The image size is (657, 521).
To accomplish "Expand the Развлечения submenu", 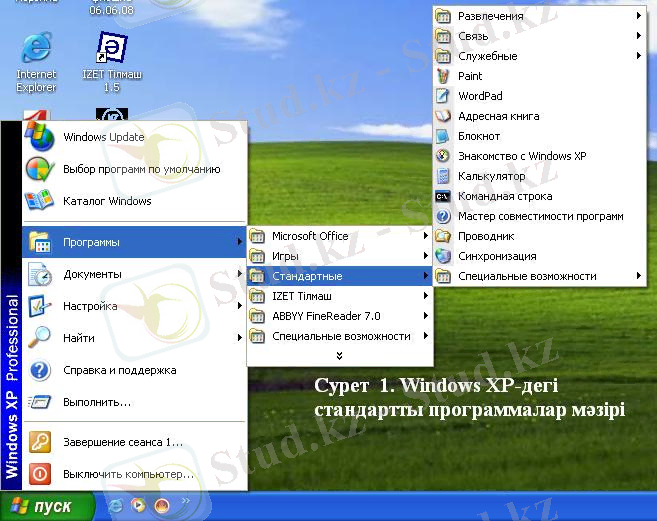I will tap(490, 16).
